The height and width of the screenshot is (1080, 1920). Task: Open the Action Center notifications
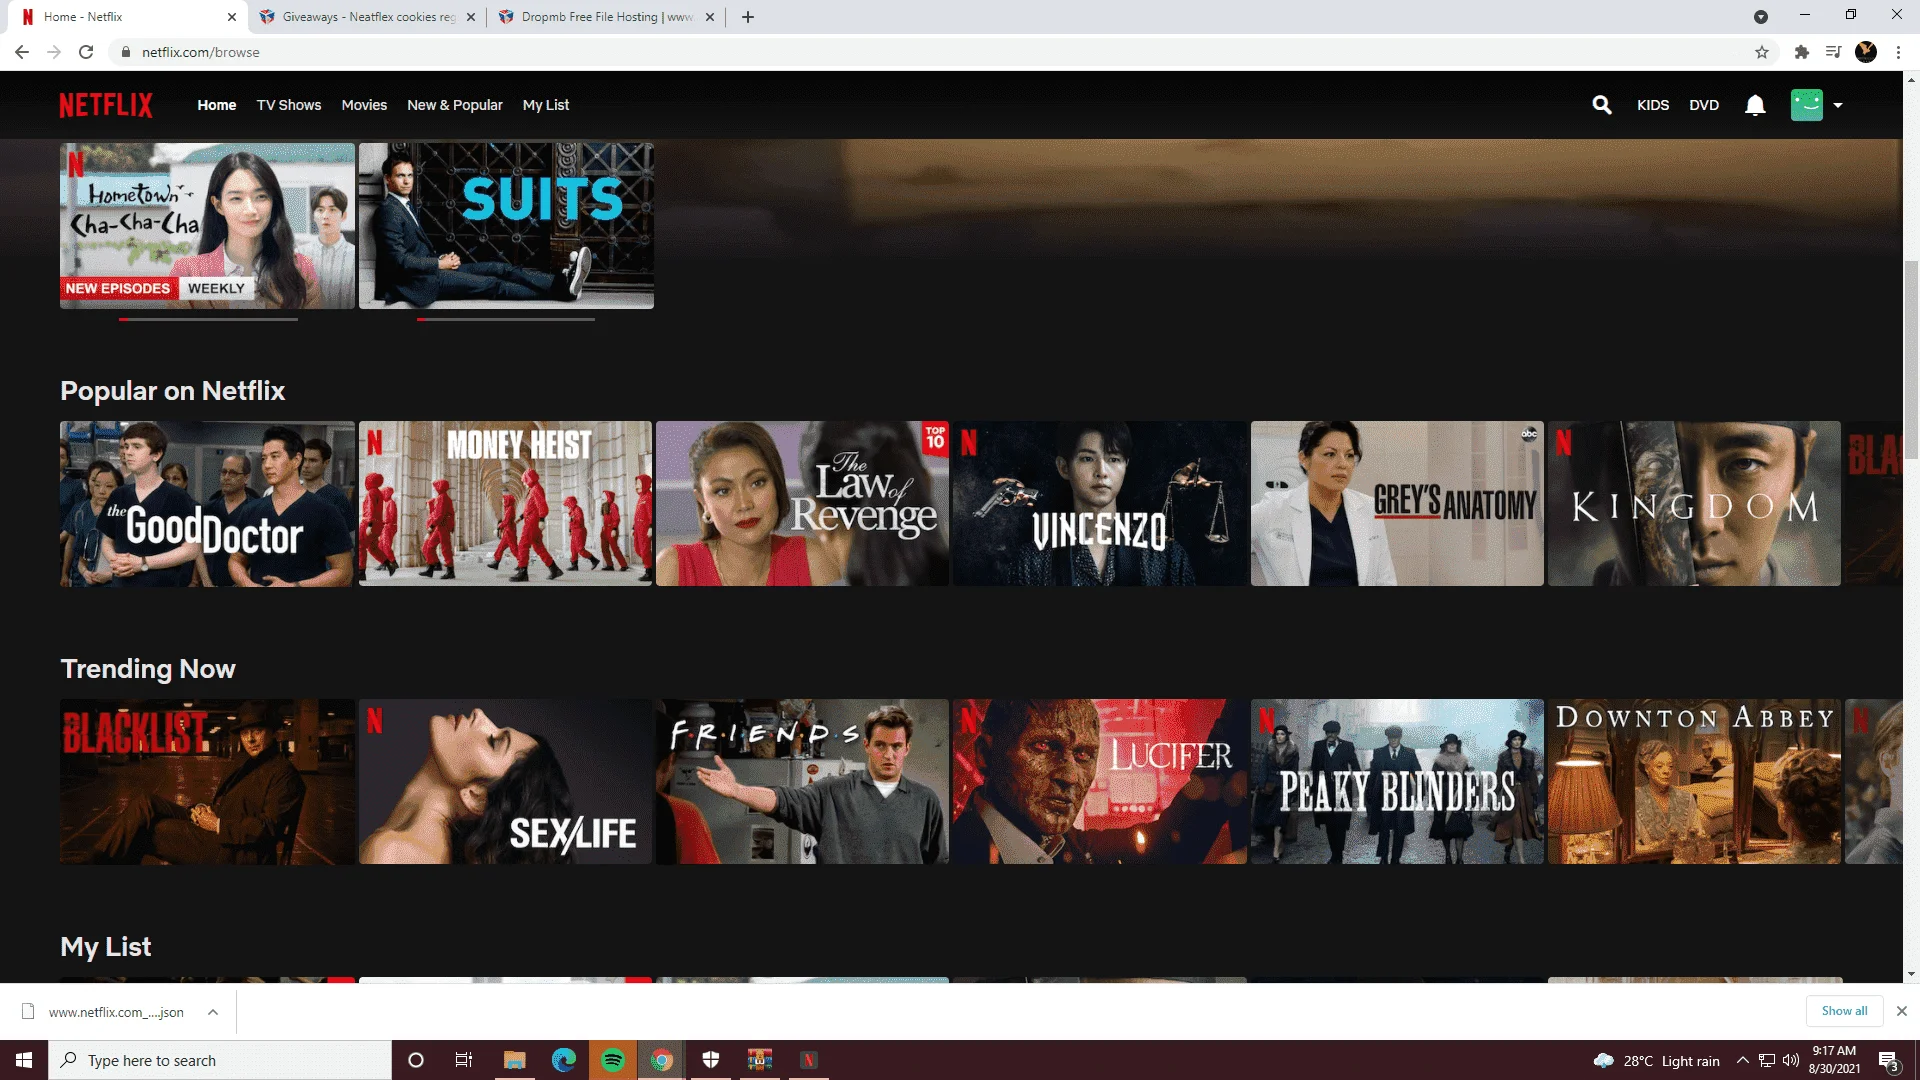[1889, 1061]
